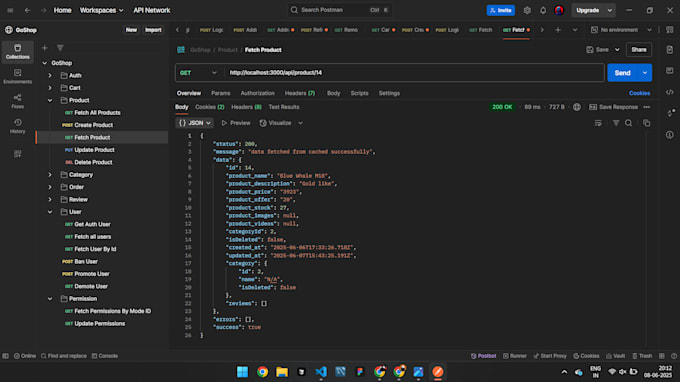The width and height of the screenshot is (680, 382).
Task: Open the request info icon in right sidebar
Action: coord(670,135)
